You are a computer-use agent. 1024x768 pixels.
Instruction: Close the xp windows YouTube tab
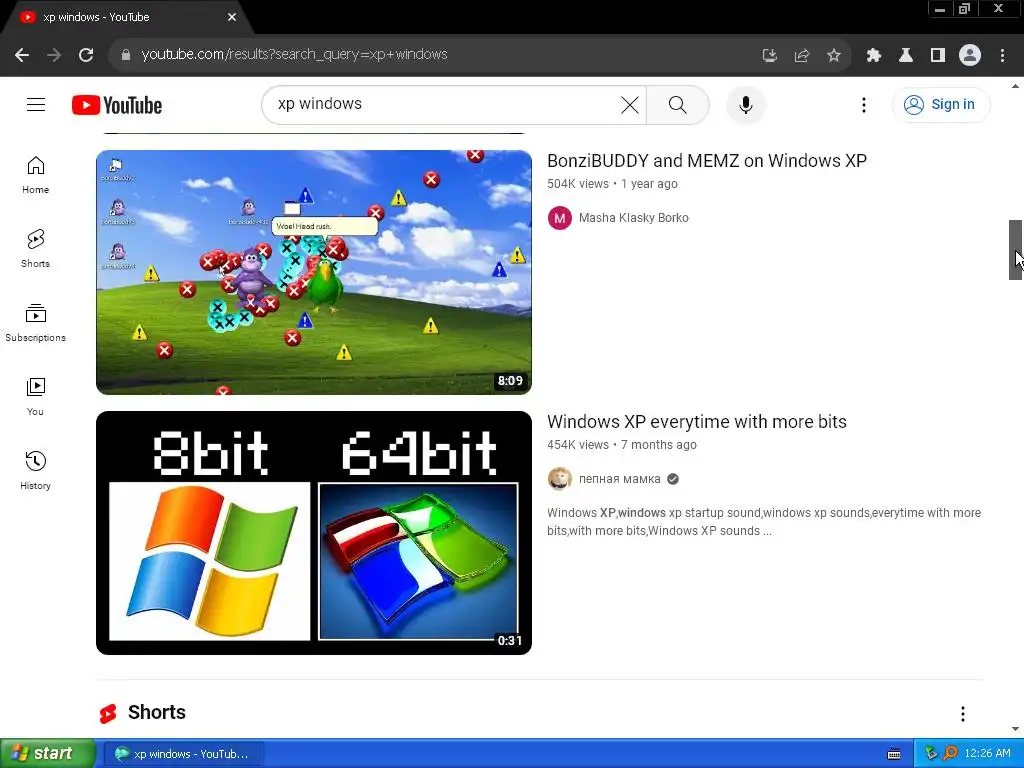[x=232, y=17]
